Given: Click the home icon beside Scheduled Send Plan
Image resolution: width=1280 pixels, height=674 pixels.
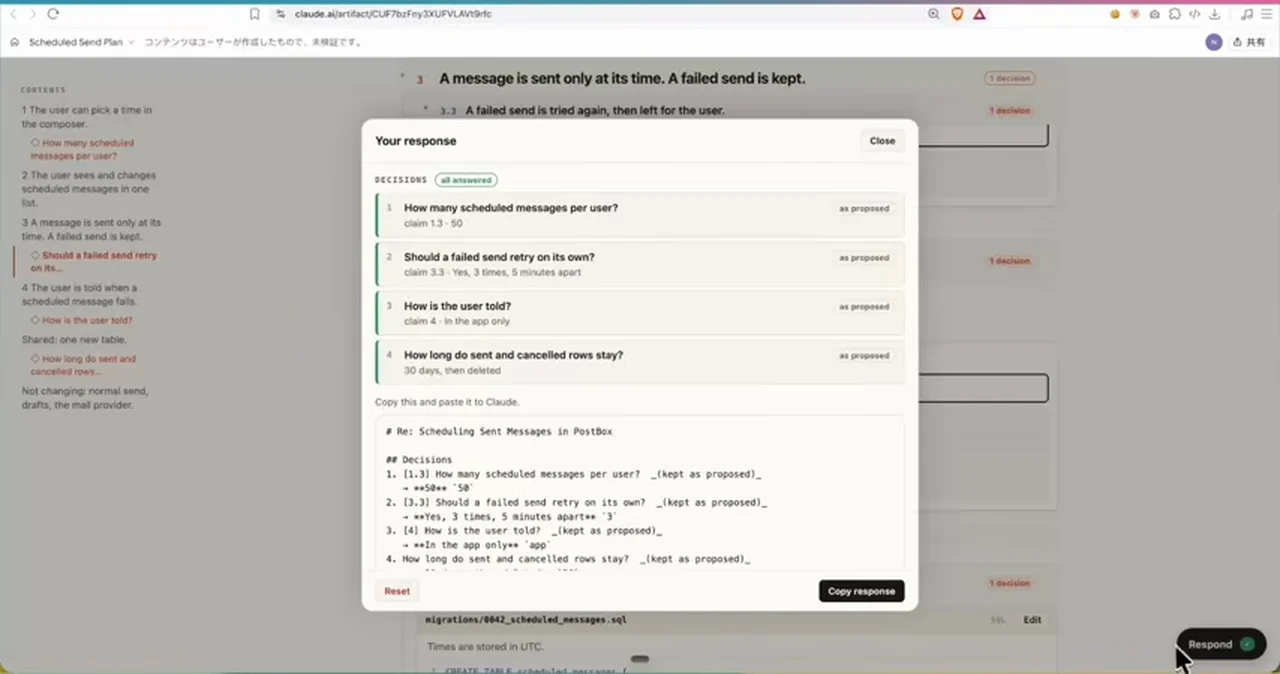Looking at the screenshot, I should coord(15,42).
